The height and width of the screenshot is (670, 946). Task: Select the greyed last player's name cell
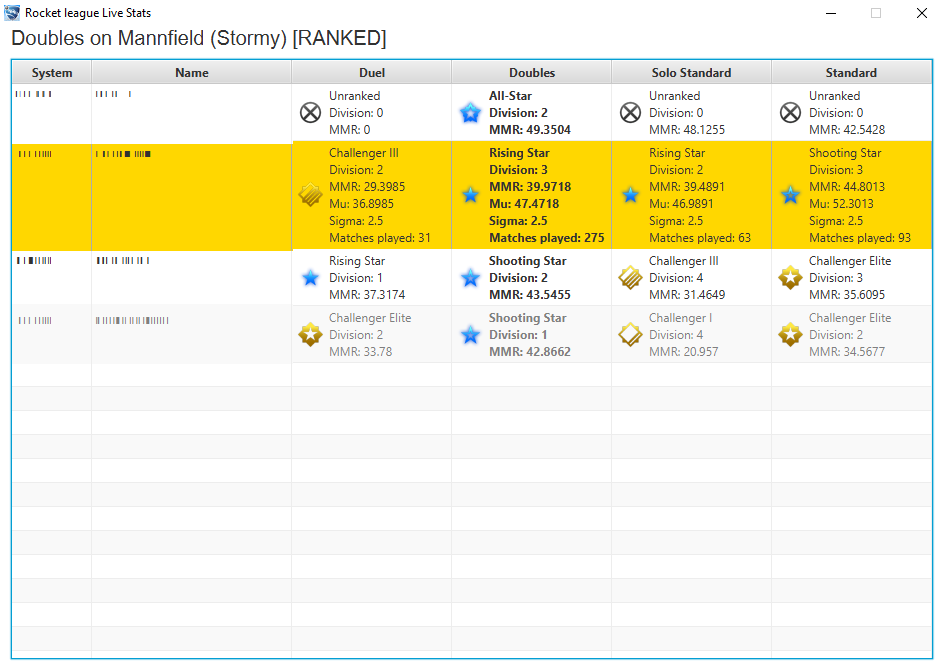[191, 335]
